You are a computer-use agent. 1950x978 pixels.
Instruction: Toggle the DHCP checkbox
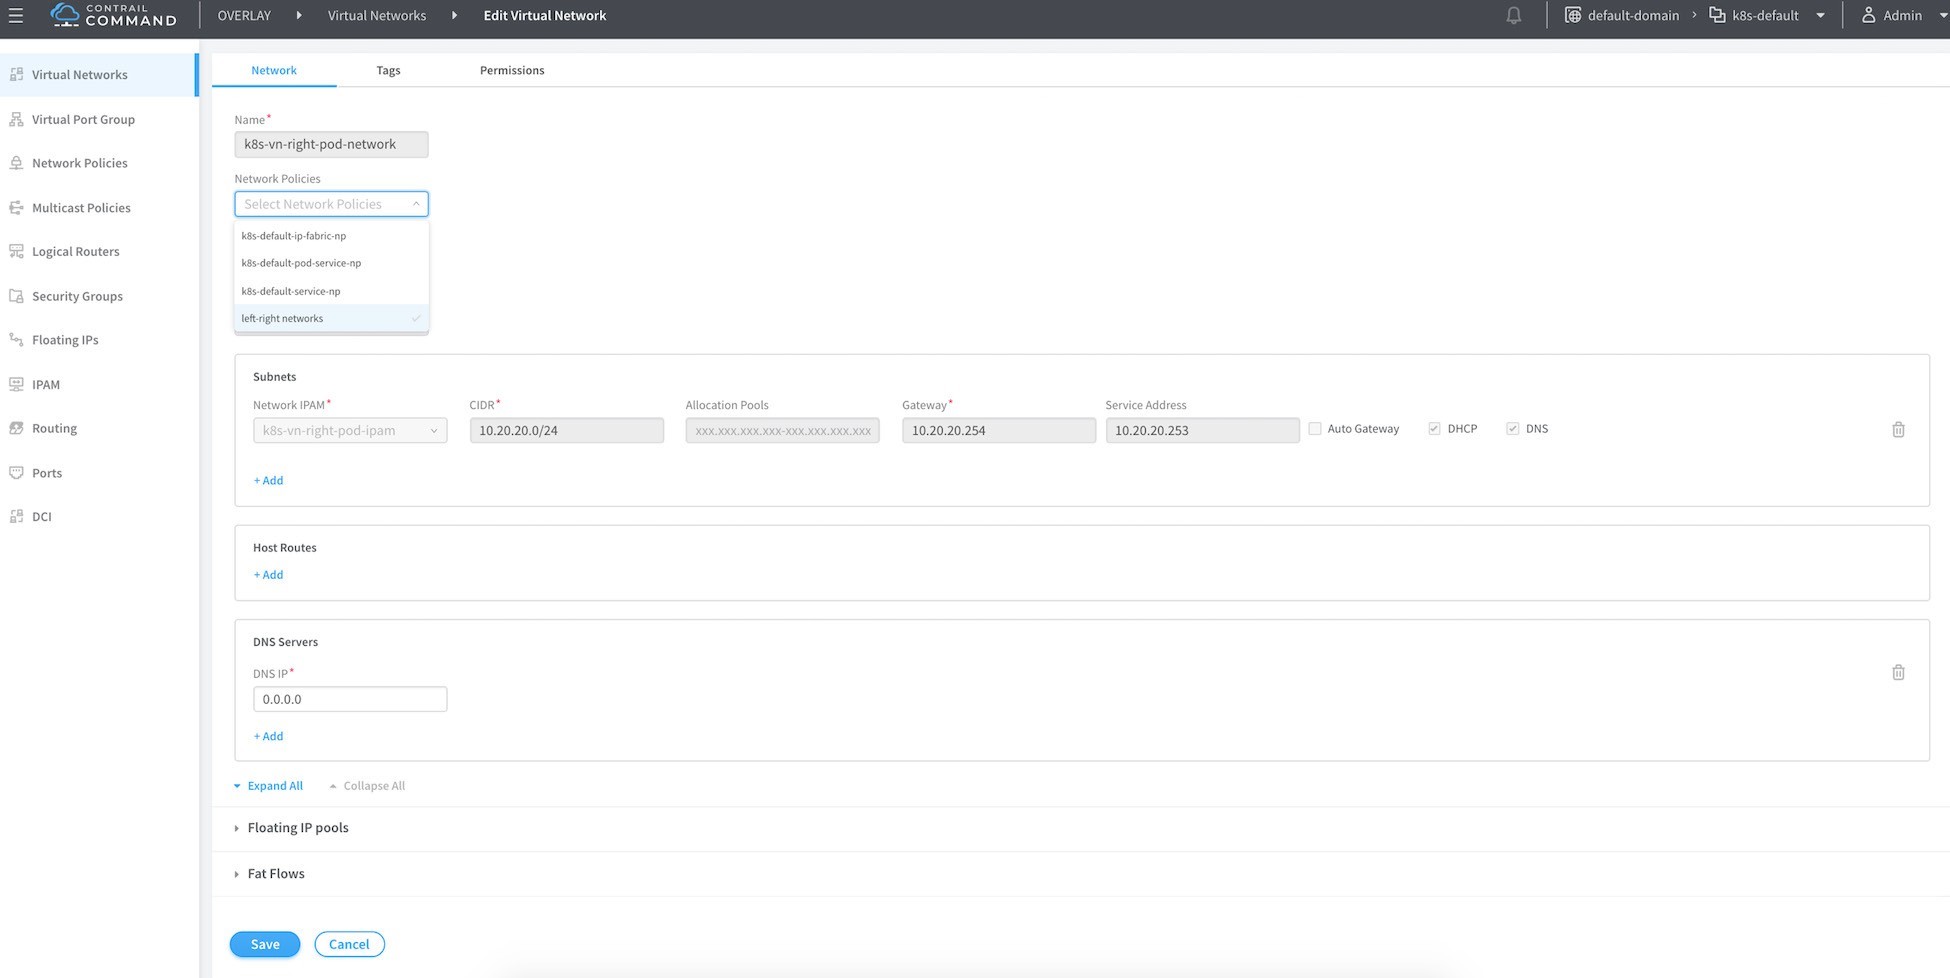[x=1434, y=429]
